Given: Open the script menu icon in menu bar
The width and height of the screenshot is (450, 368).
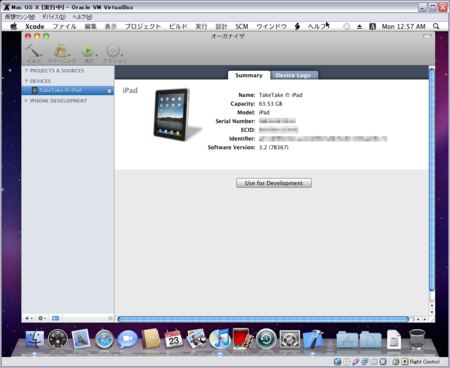Looking at the screenshot, I should coord(297,27).
